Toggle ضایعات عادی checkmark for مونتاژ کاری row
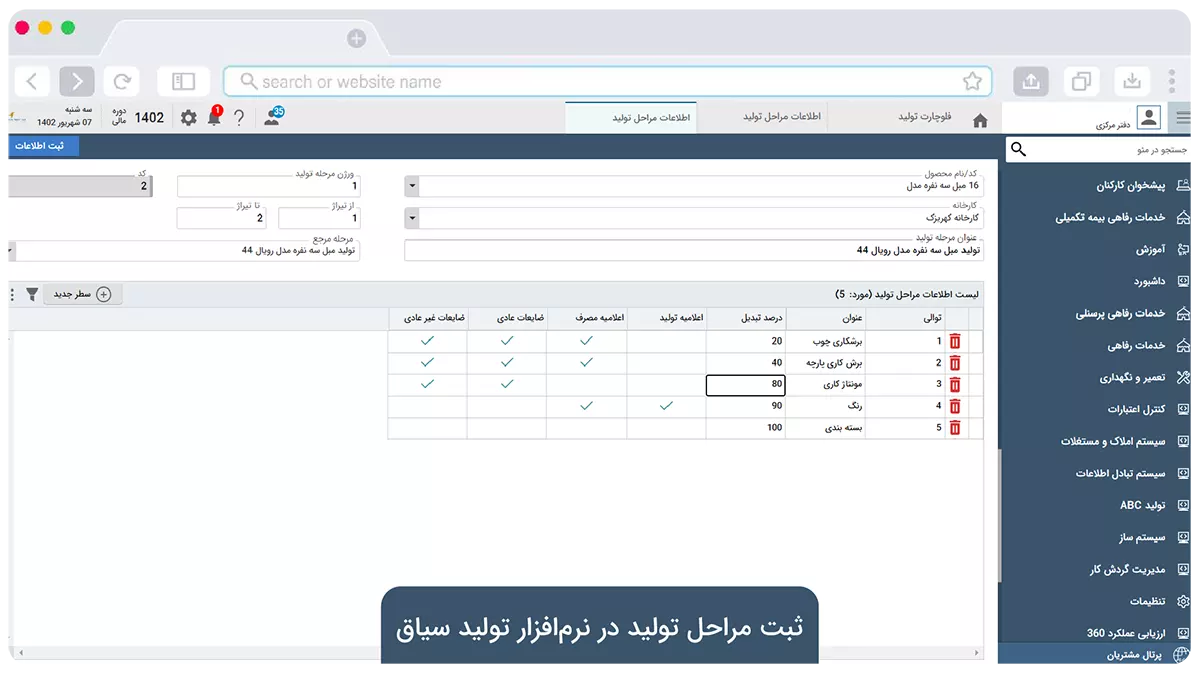Image resolution: width=1200 pixels, height=673 pixels. click(x=507, y=384)
